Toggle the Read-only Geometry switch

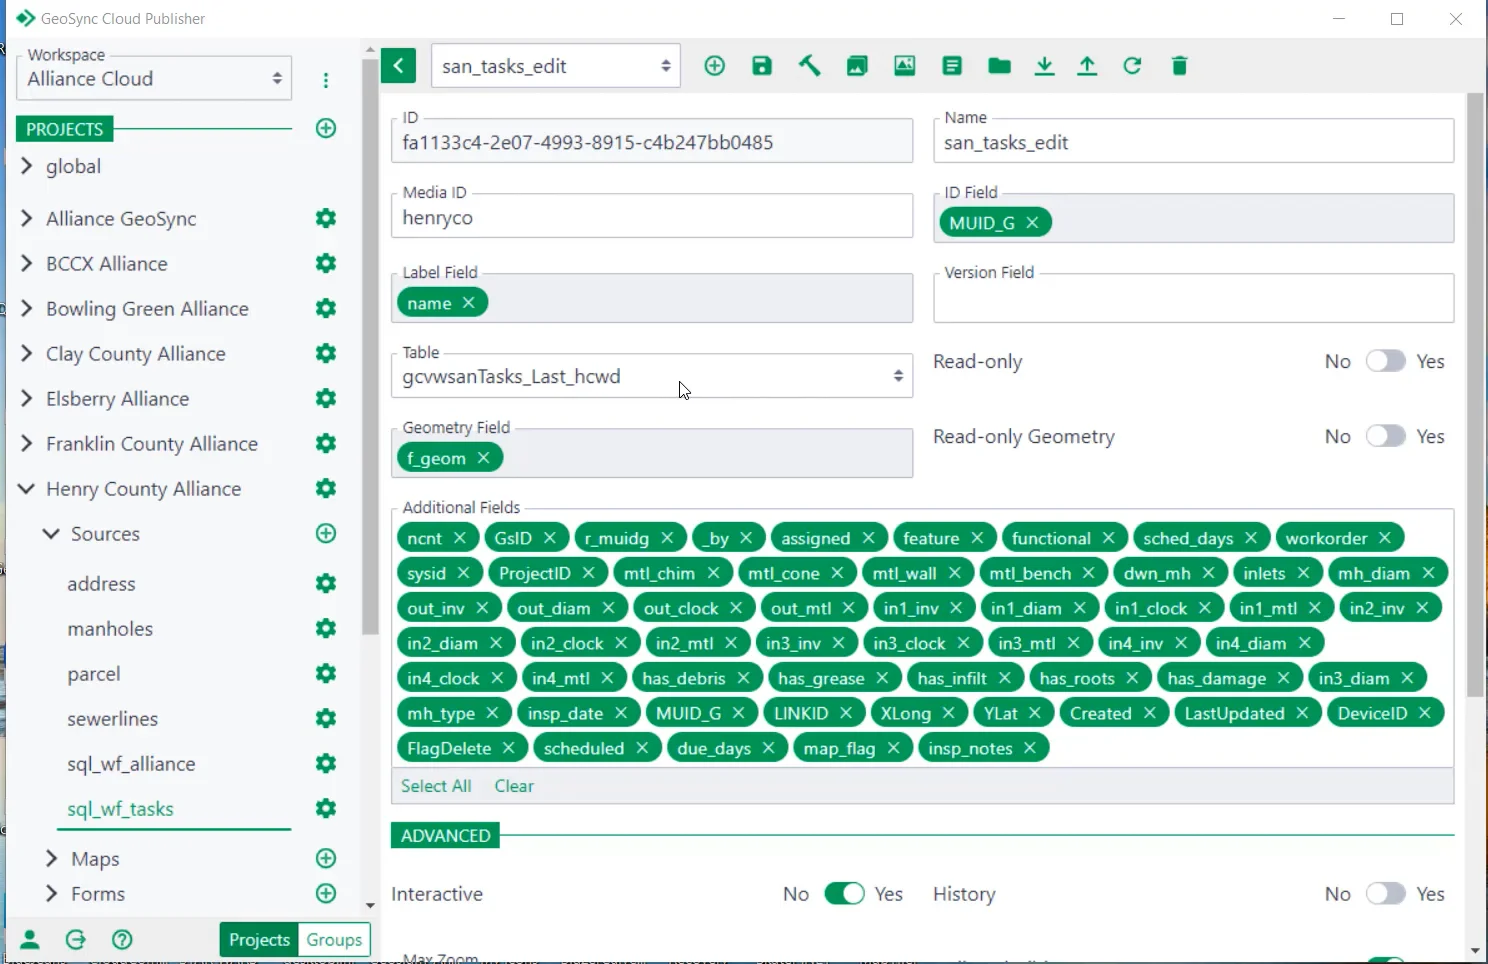tap(1385, 436)
